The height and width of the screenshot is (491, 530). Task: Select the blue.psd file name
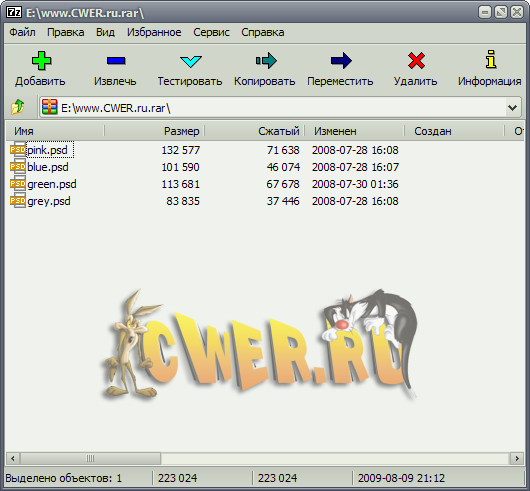click(x=48, y=167)
